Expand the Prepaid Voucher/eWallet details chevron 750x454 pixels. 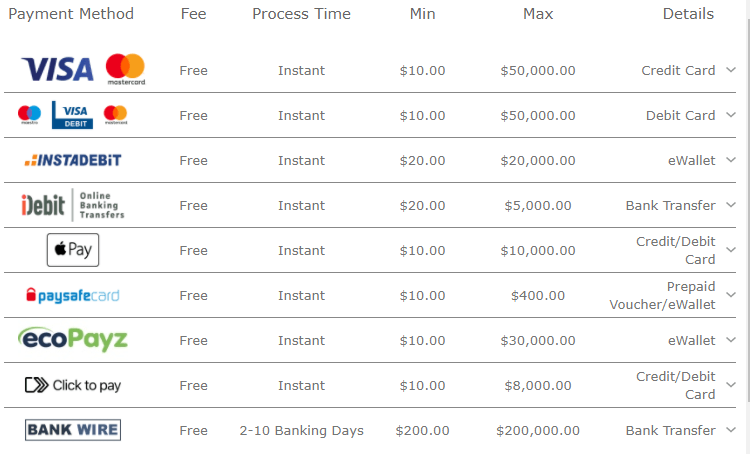(x=730, y=295)
